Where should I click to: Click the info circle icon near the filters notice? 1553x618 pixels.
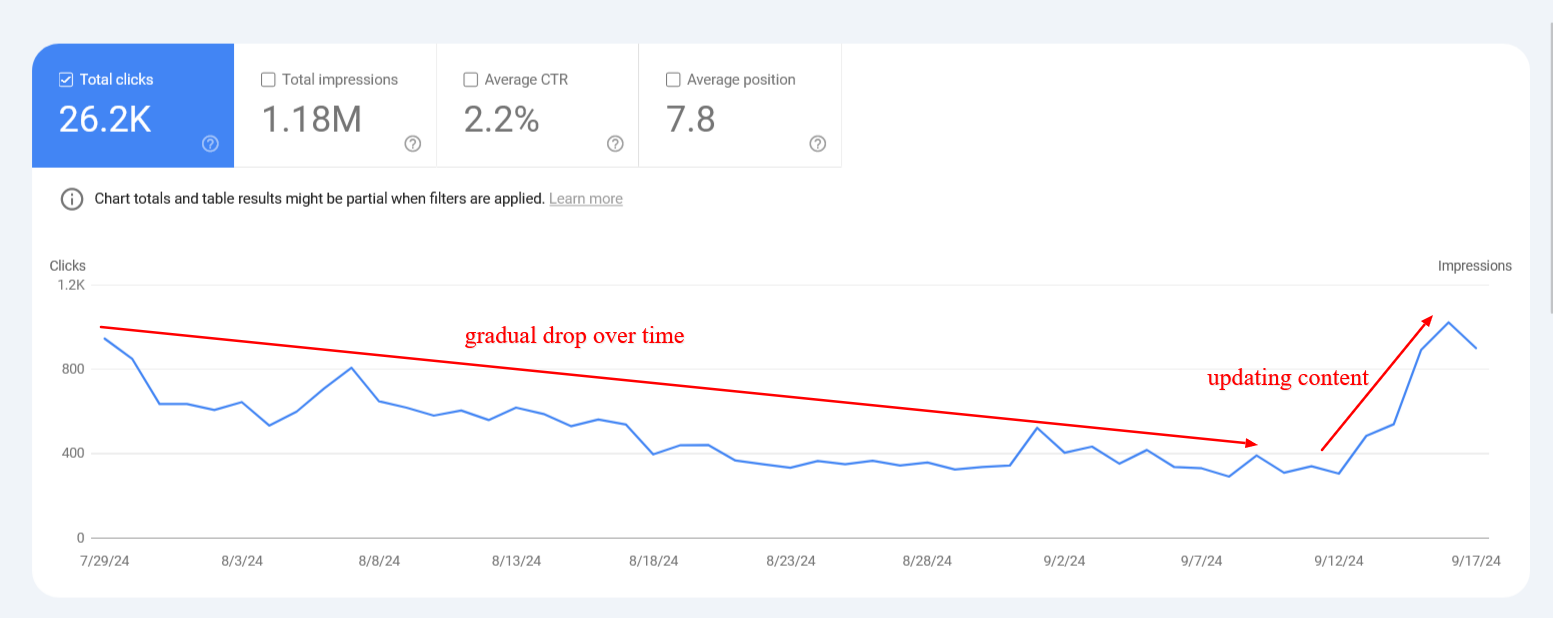(x=71, y=199)
